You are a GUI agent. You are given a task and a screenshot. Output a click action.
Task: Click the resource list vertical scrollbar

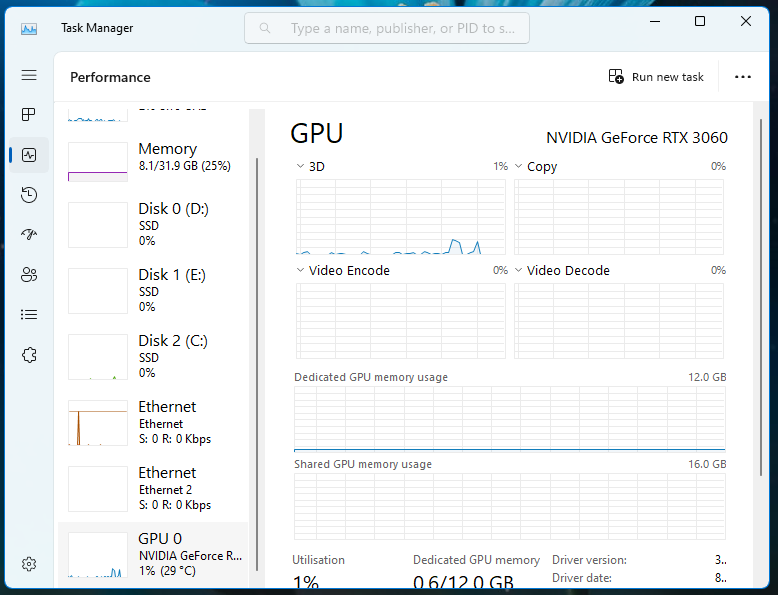pos(257,365)
